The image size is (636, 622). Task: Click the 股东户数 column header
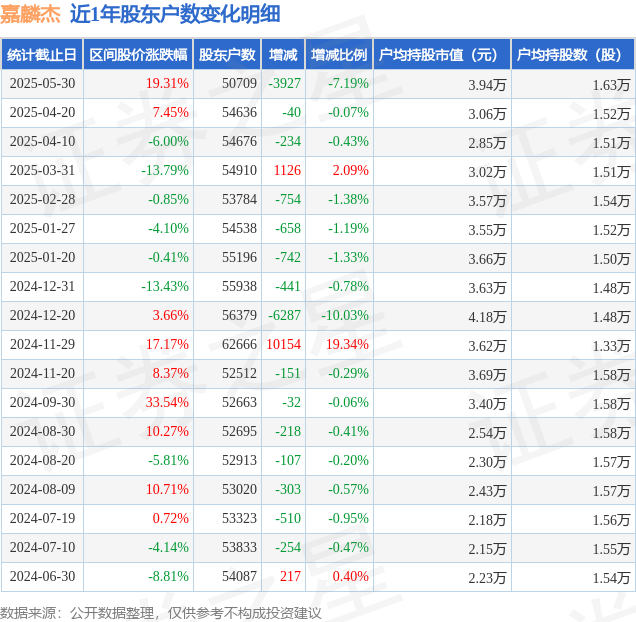point(227,54)
